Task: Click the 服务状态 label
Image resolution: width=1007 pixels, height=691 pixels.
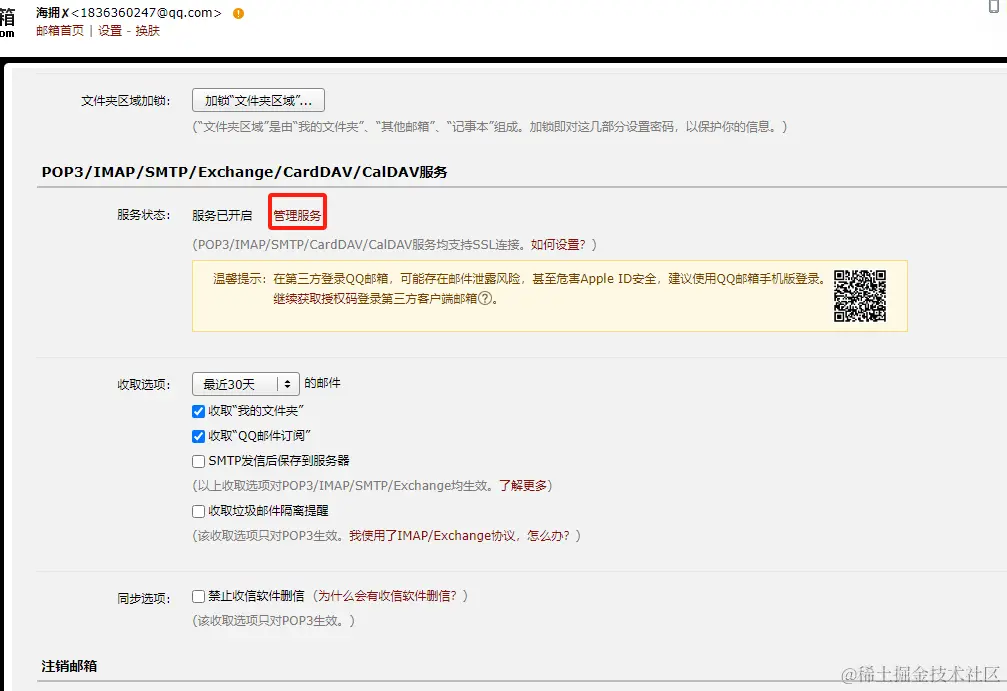Action: click(144, 215)
